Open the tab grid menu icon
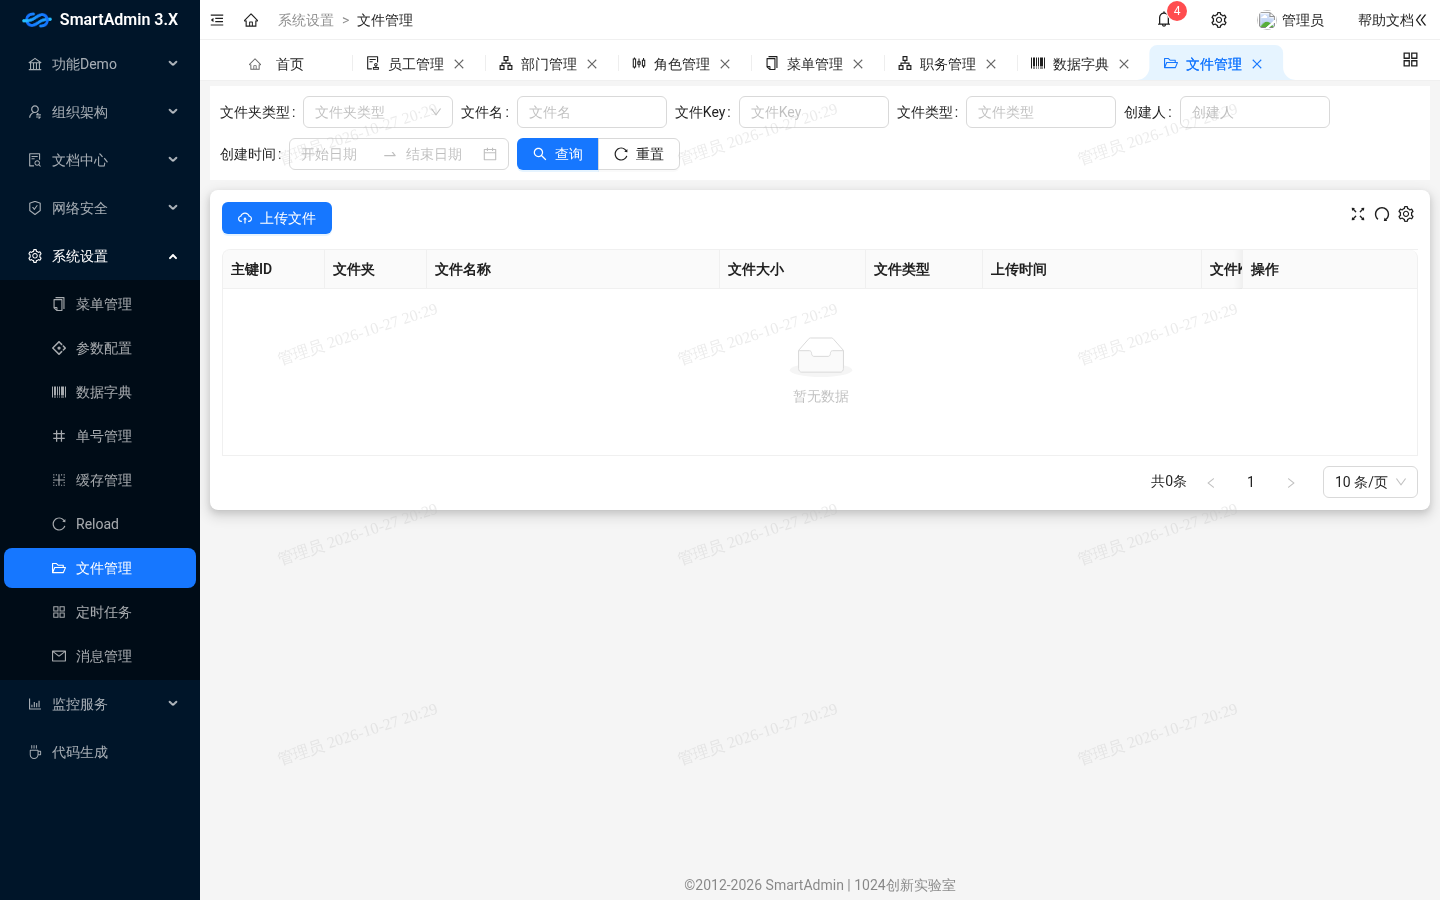The height and width of the screenshot is (900, 1440). [1410, 60]
